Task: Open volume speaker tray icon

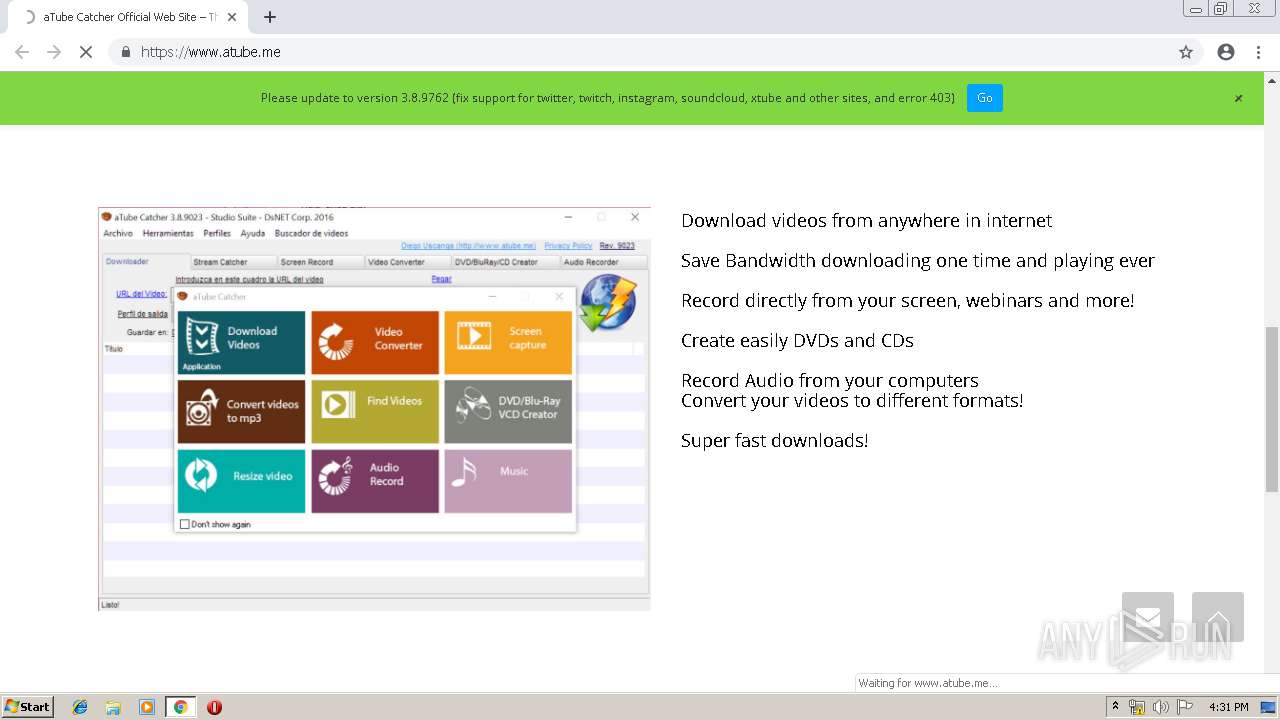Action: tap(1161, 707)
